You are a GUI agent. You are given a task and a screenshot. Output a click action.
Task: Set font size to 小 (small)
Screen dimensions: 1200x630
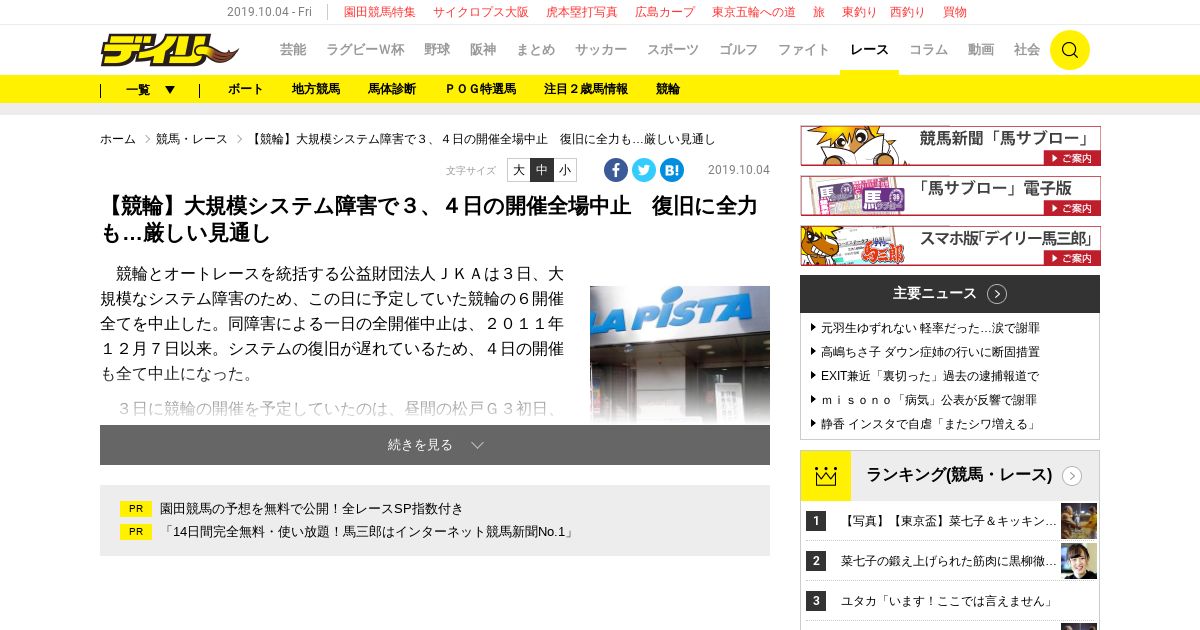point(565,170)
